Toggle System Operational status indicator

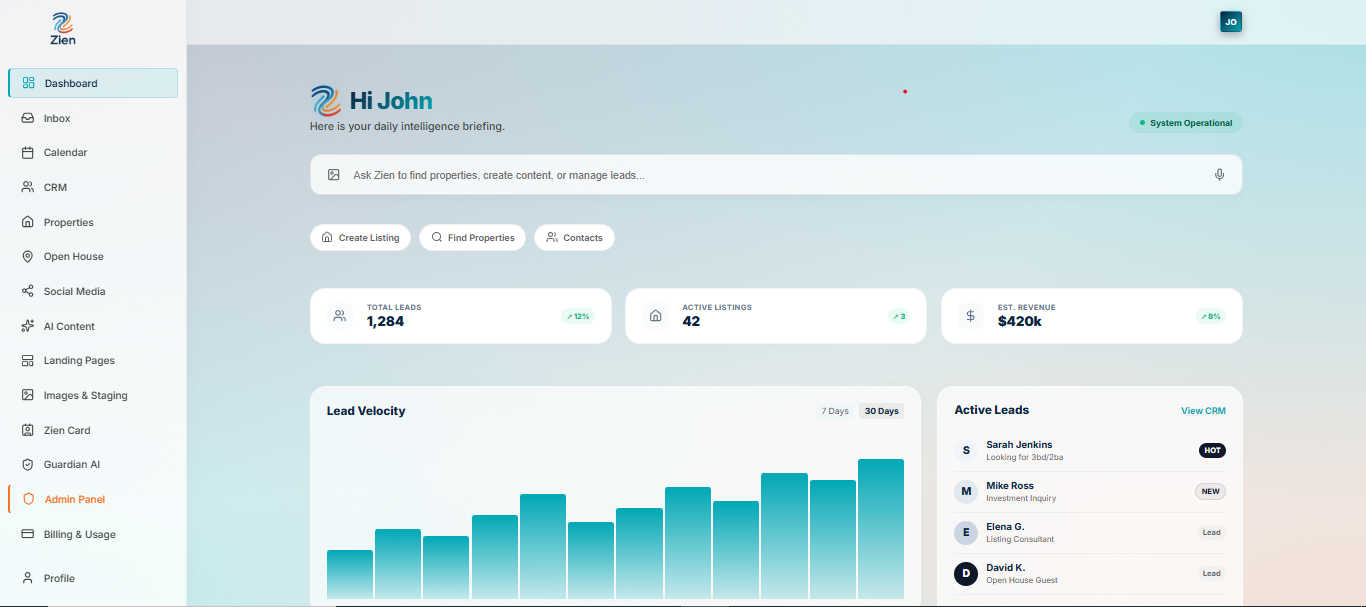tap(1185, 122)
